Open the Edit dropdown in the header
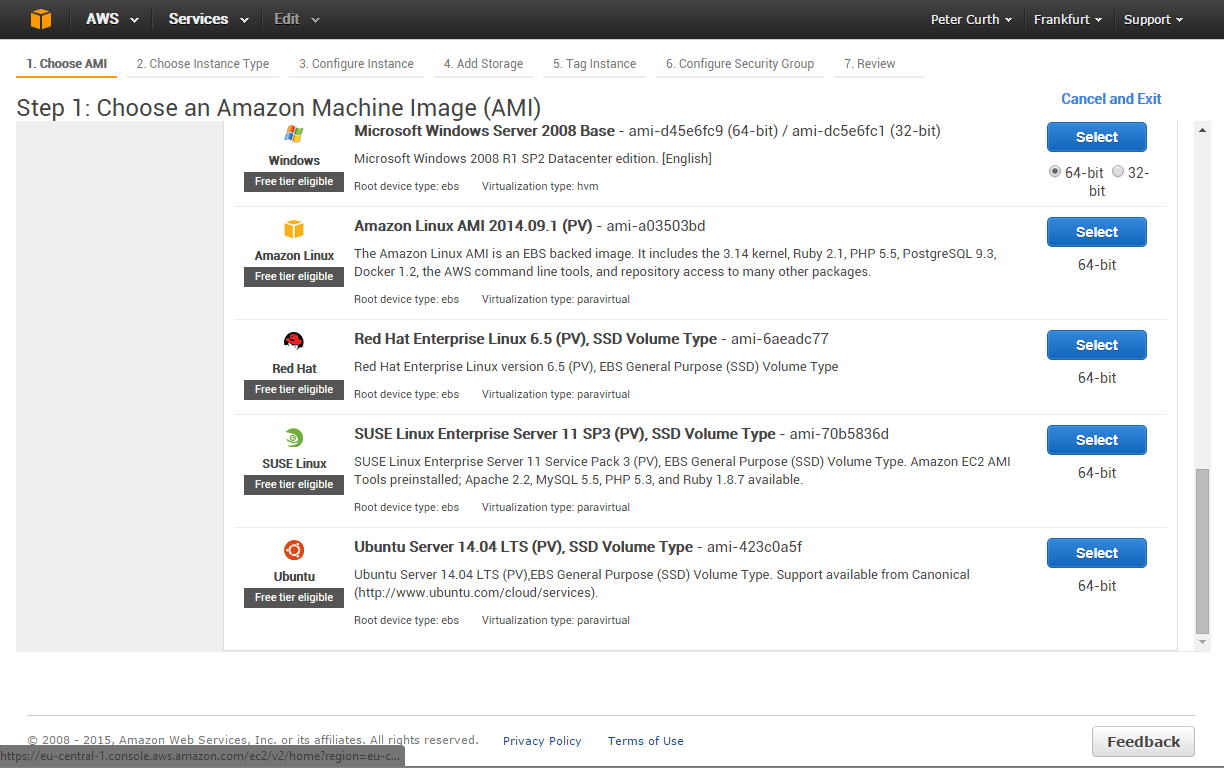1224x768 pixels. coord(297,19)
